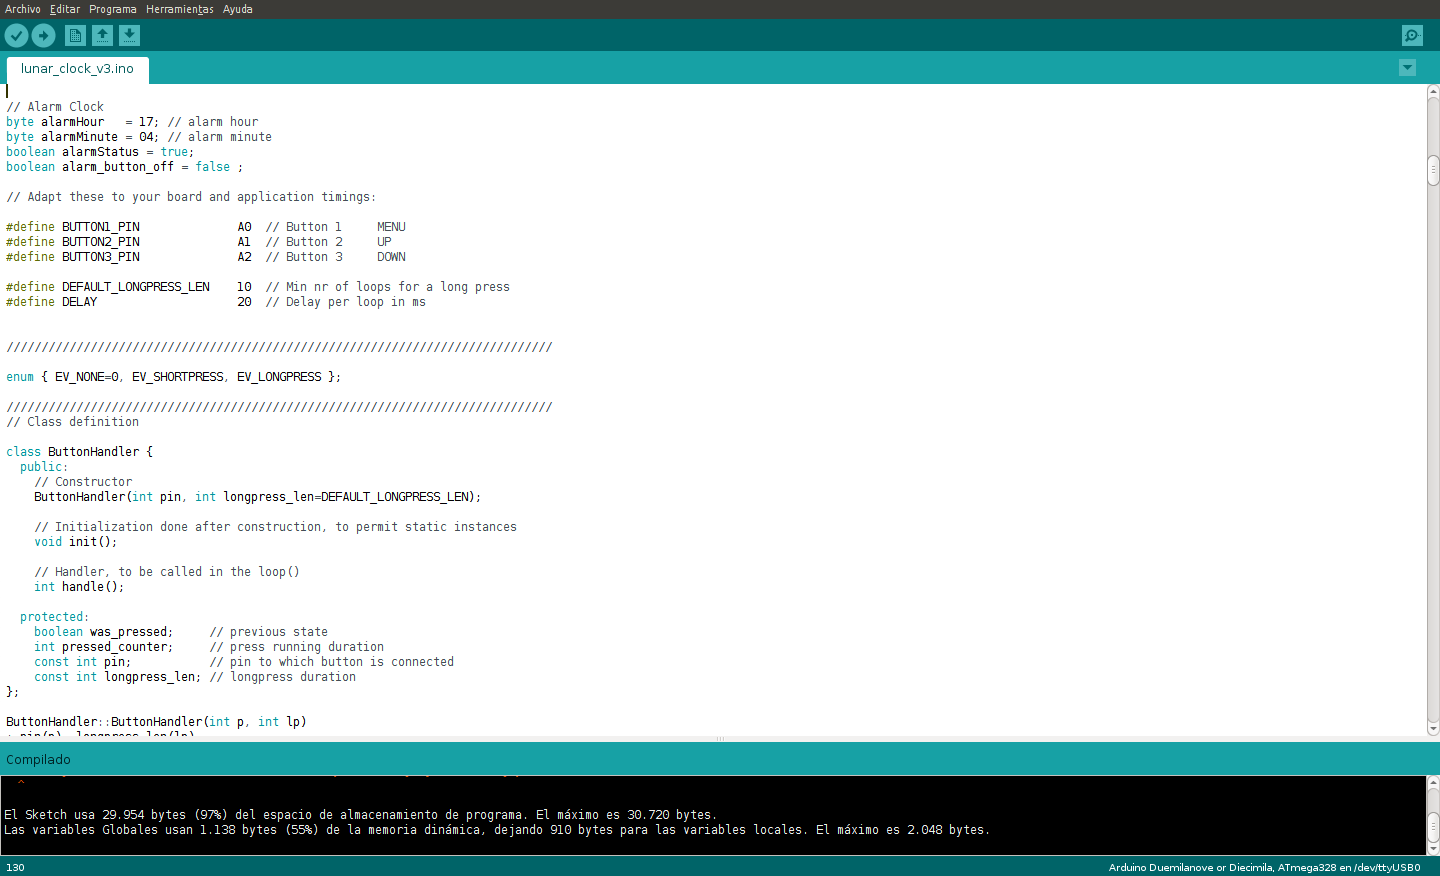Open a sketch using up-arrow icon
The width and height of the screenshot is (1440, 876).
(x=102, y=36)
